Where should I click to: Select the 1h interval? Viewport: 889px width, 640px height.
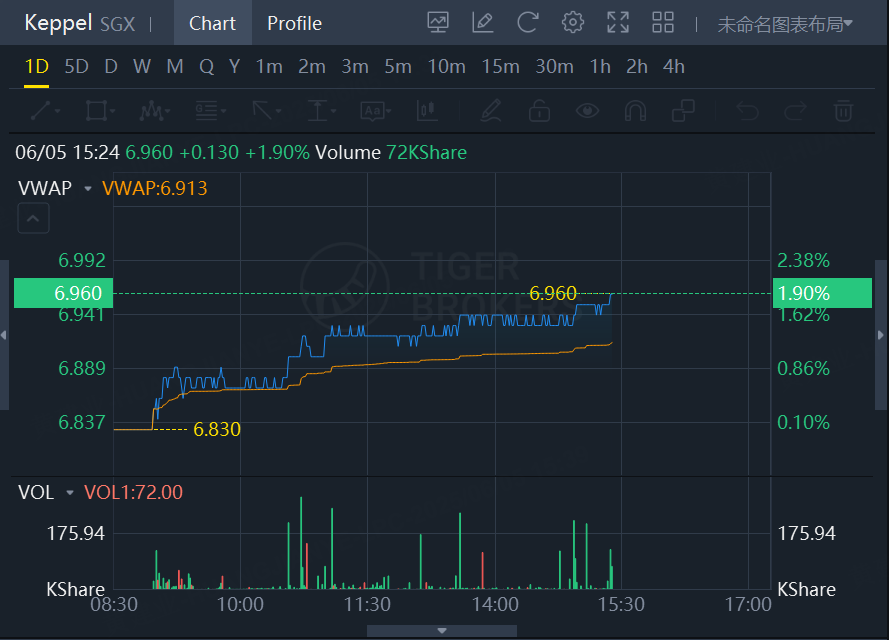pos(600,67)
